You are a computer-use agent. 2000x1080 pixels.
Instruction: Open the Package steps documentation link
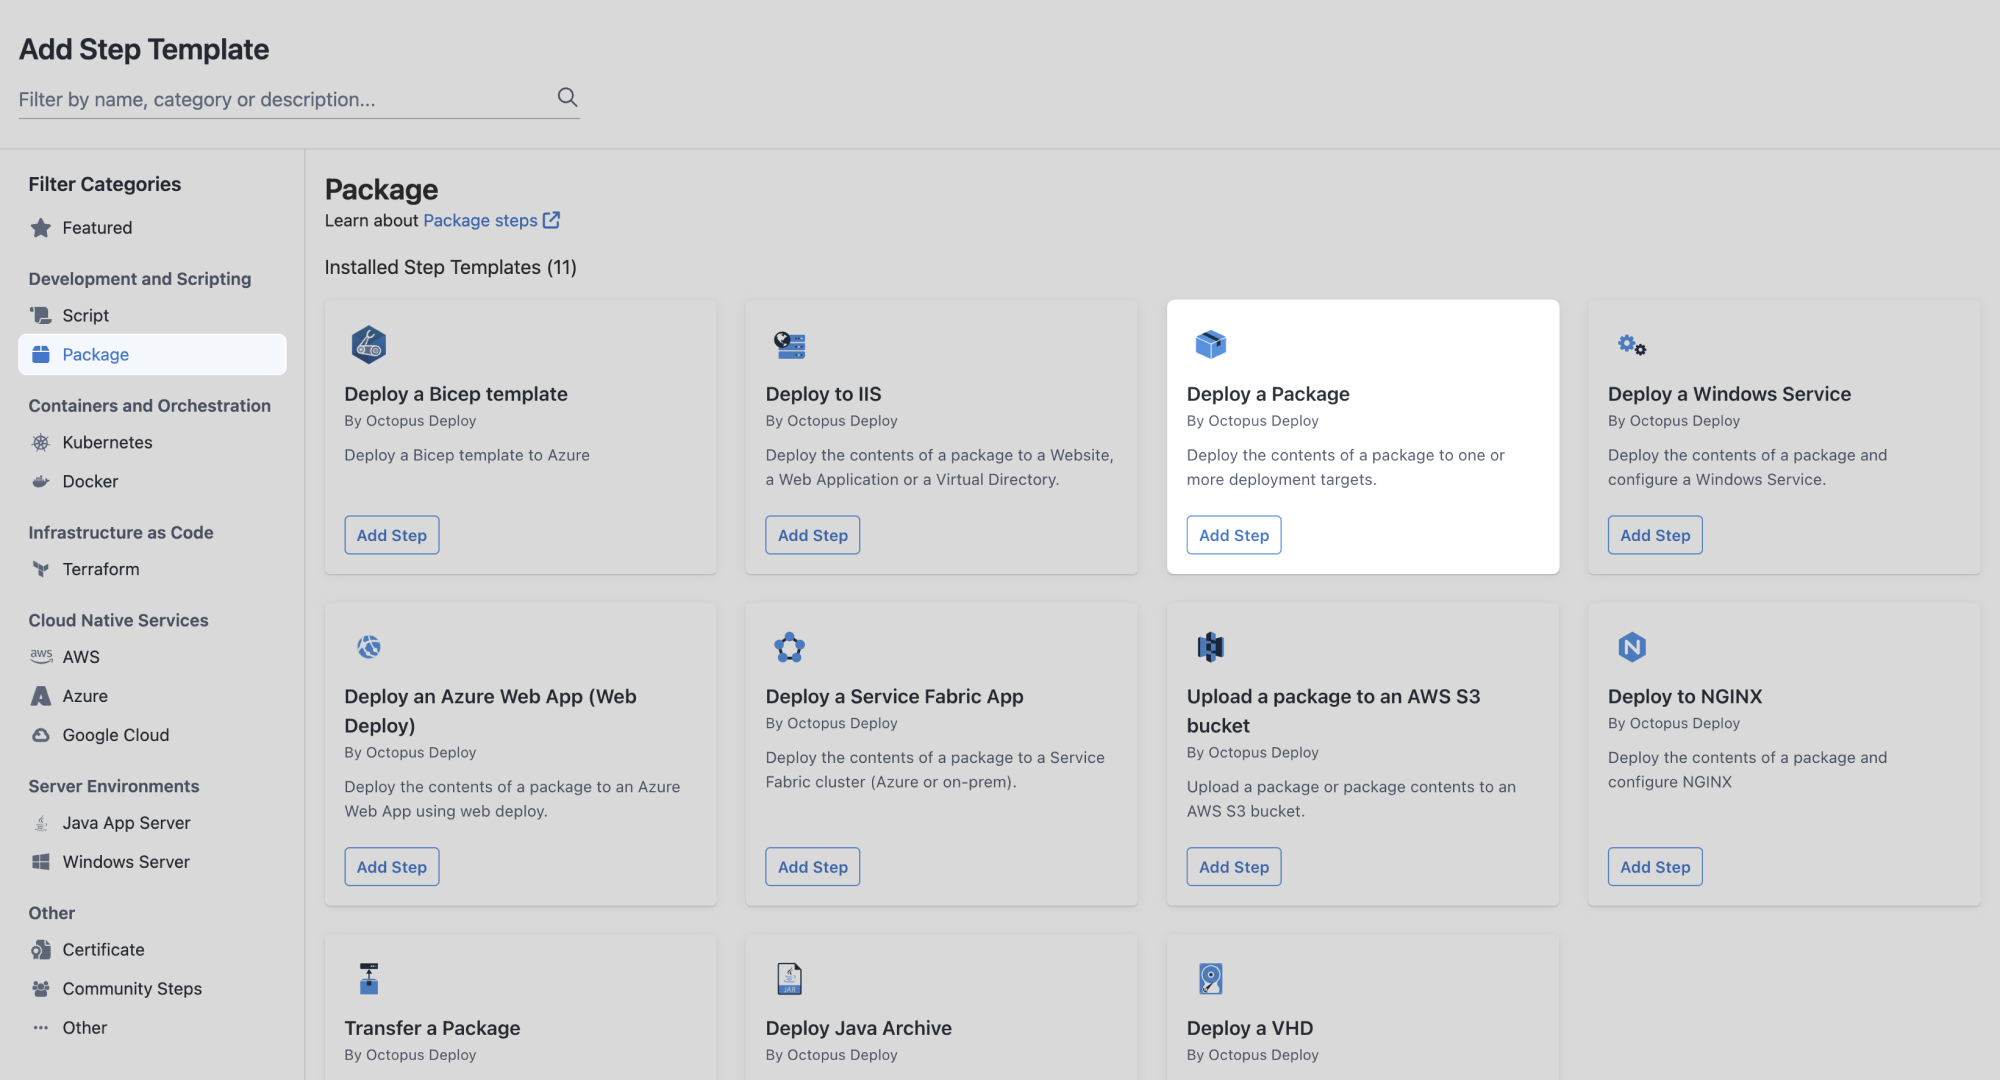(x=480, y=220)
